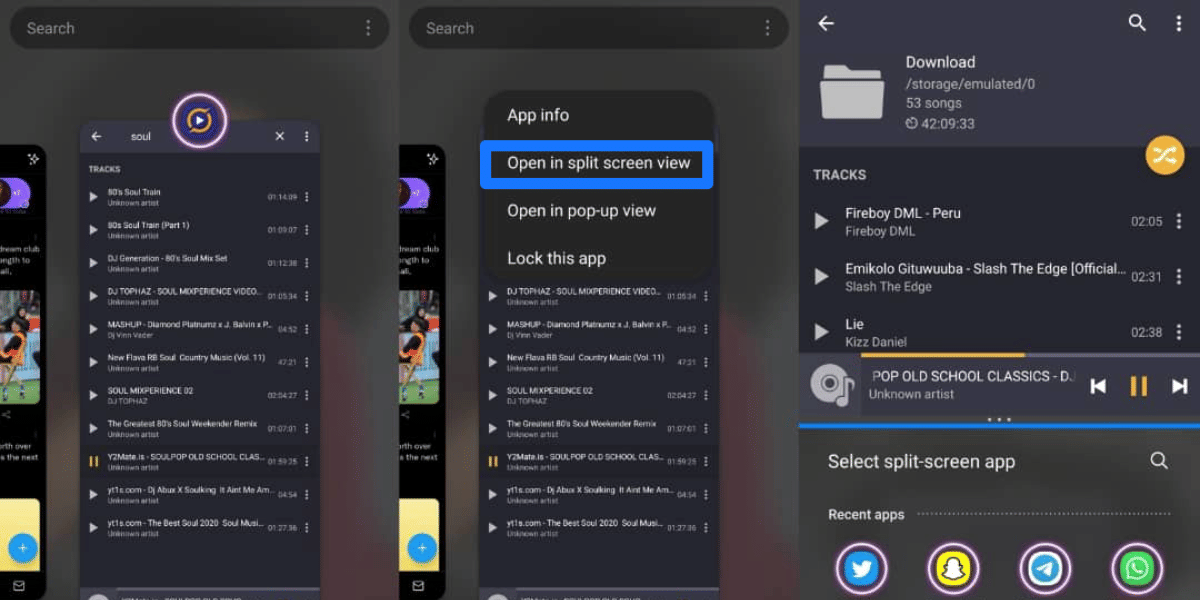Tap the Search input field
Screen dimensions: 1200x600
tap(150, 28)
